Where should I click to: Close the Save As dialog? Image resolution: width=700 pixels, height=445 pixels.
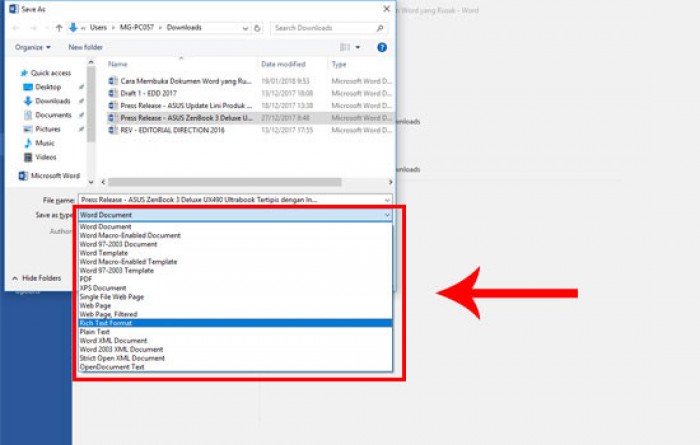coord(387,9)
